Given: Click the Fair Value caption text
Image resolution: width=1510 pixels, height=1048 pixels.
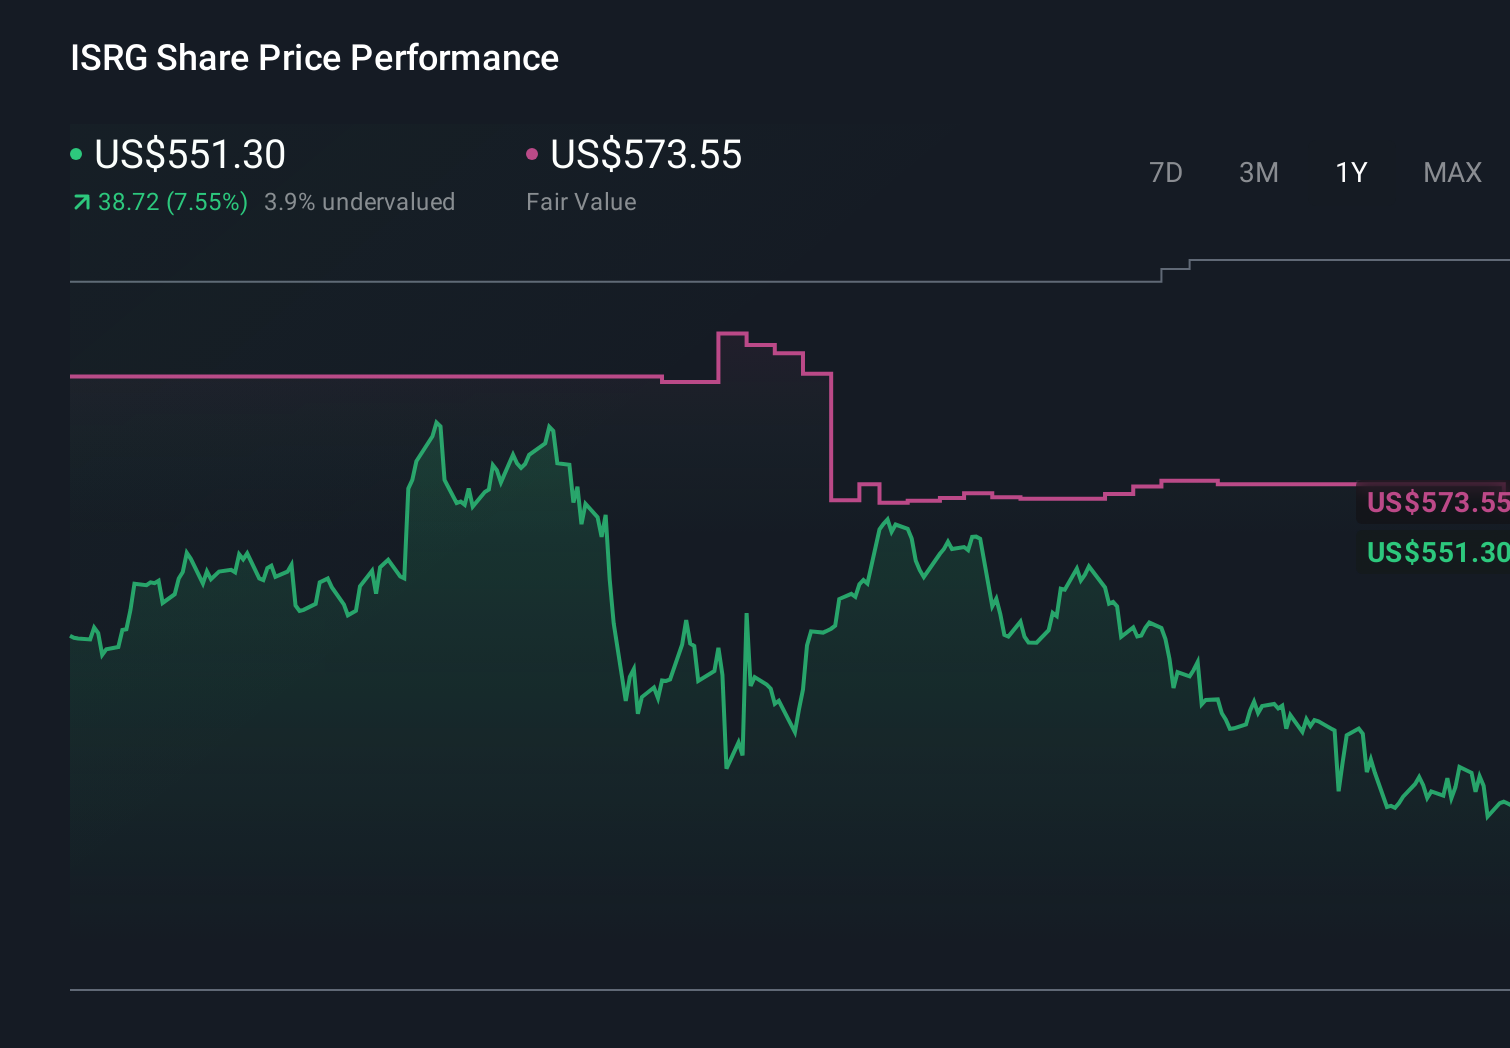Looking at the screenshot, I should [581, 202].
